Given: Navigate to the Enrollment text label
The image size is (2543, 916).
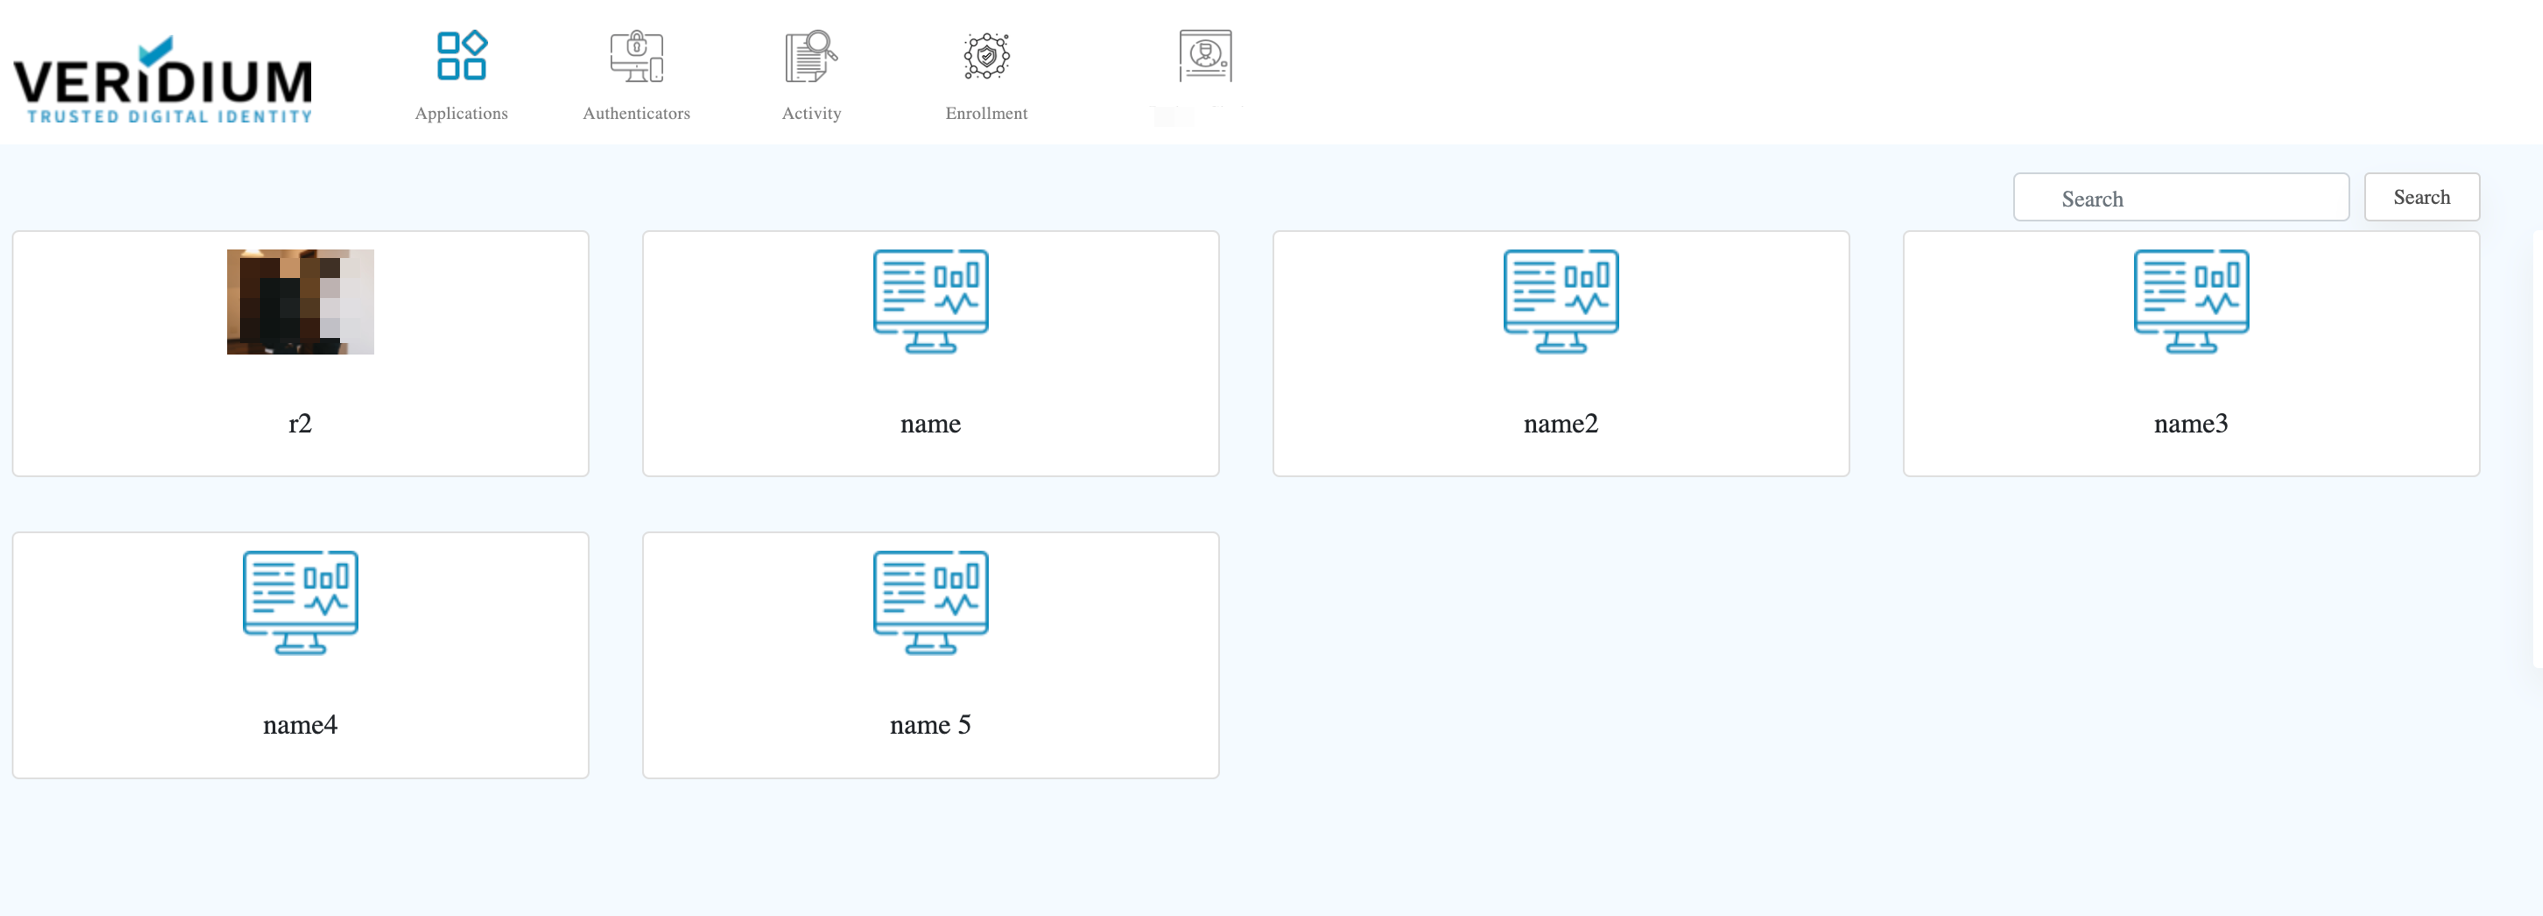Looking at the screenshot, I should click(986, 113).
